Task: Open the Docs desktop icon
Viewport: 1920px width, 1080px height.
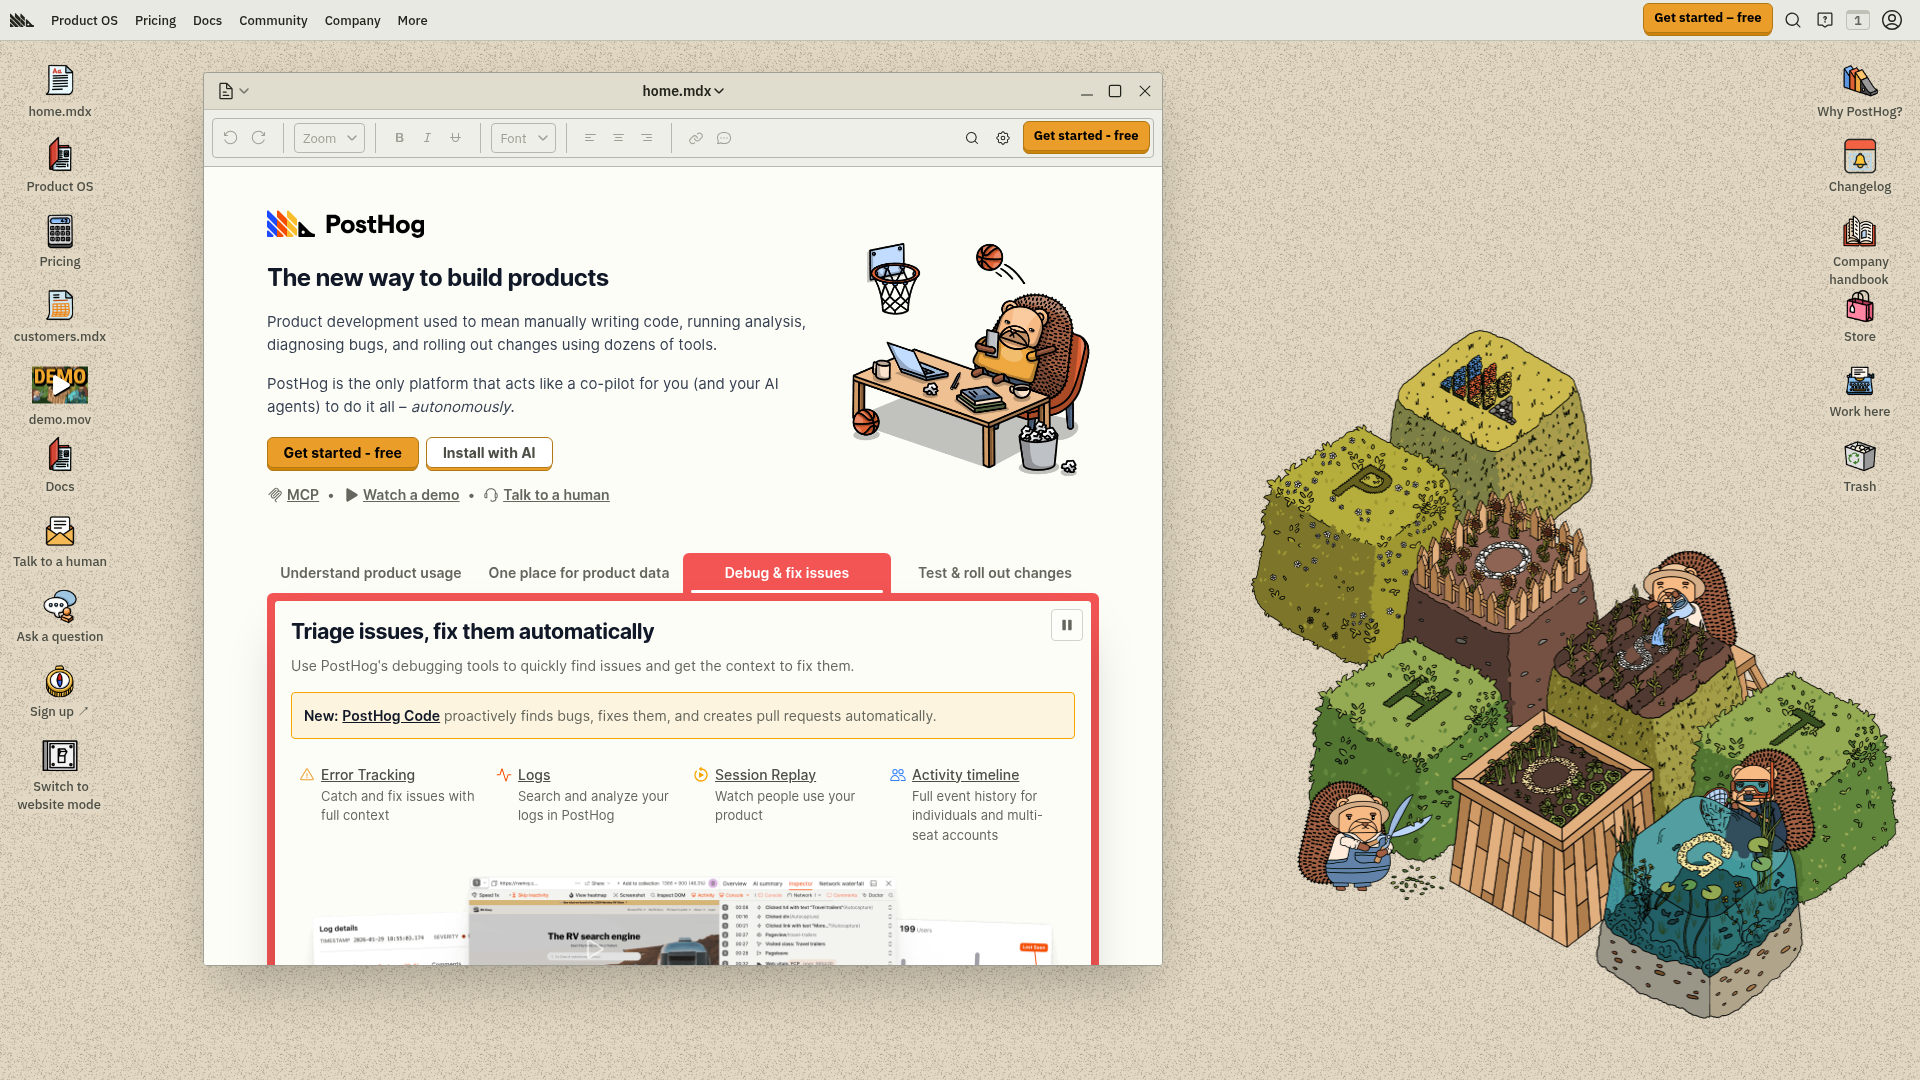Action: 60,466
